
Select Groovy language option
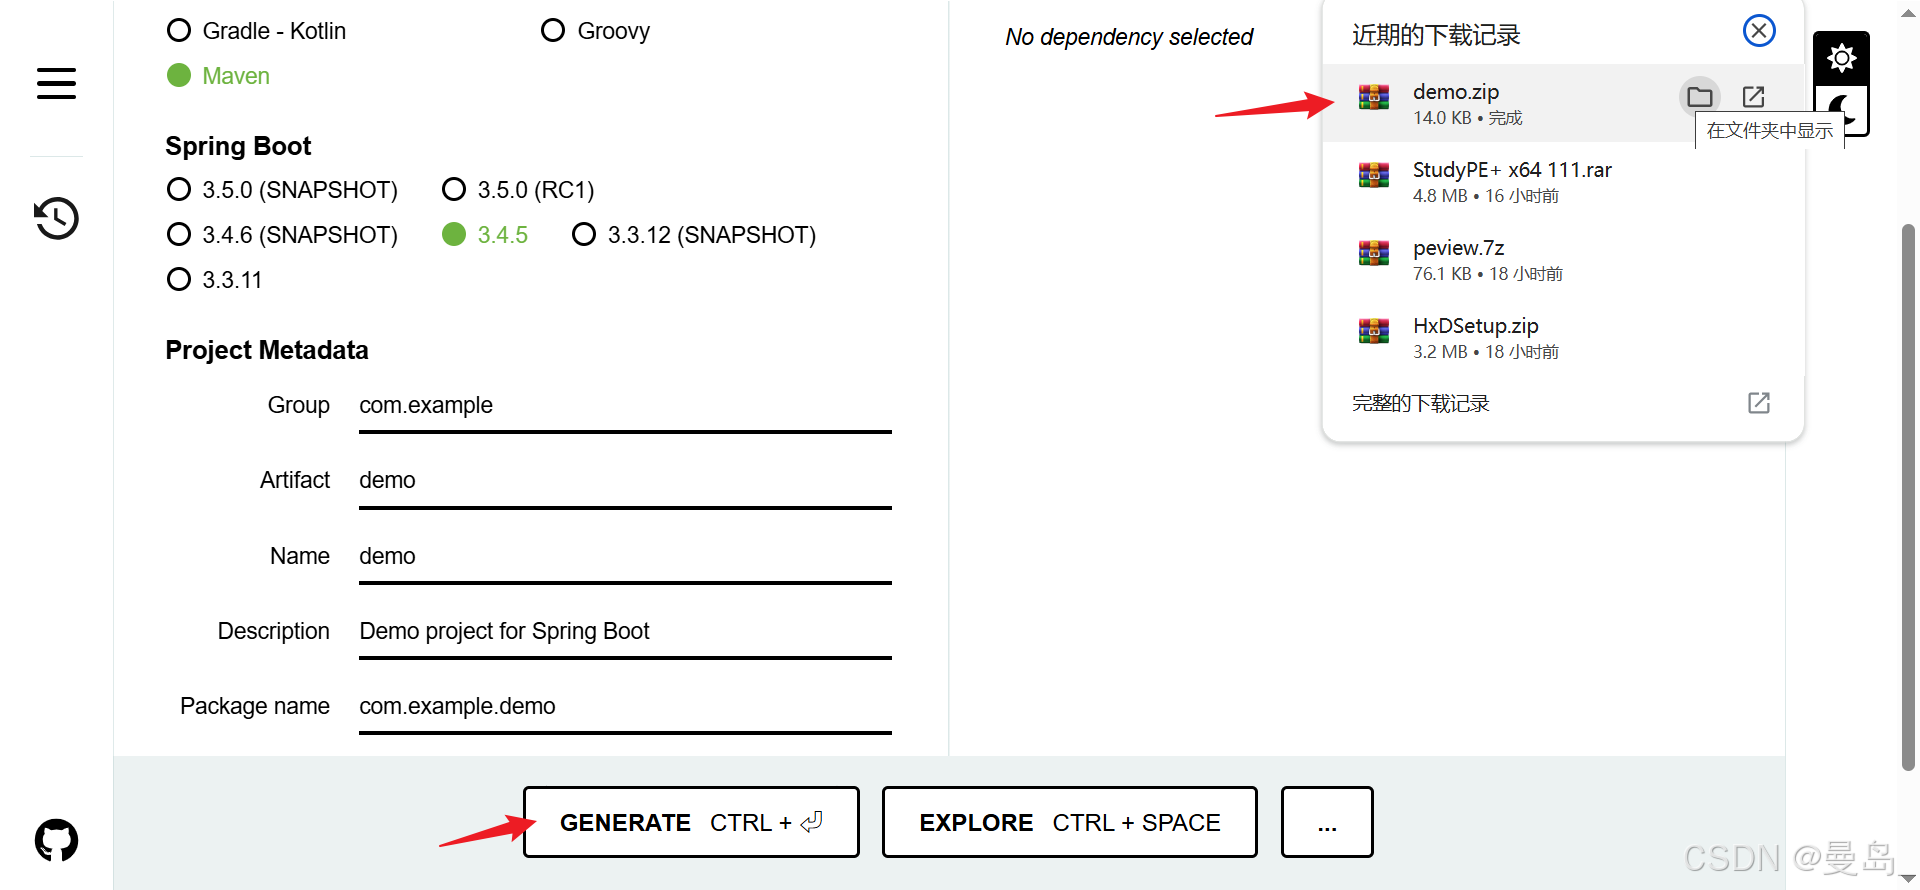[596, 31]
